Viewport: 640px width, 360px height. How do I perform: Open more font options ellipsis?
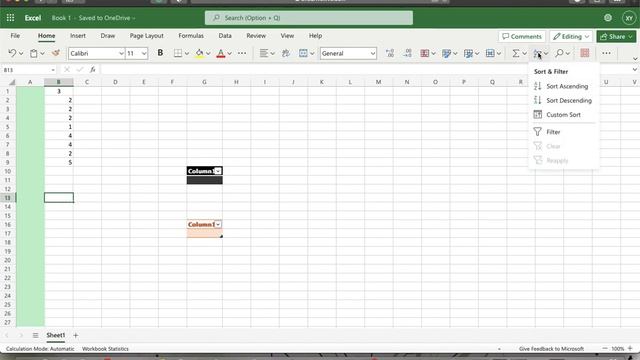click(242, 53)
